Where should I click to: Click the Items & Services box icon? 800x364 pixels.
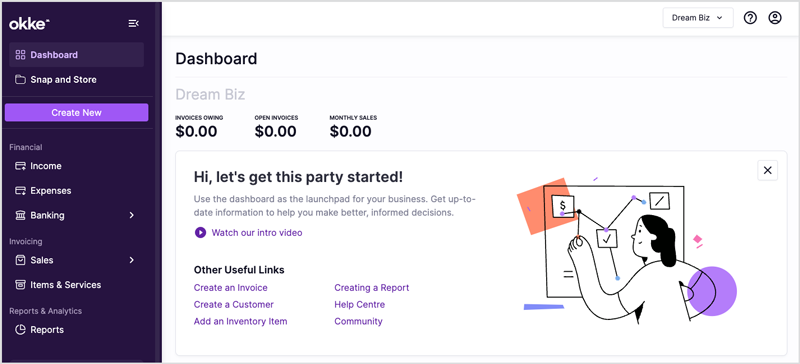click(x=20, y=285)
